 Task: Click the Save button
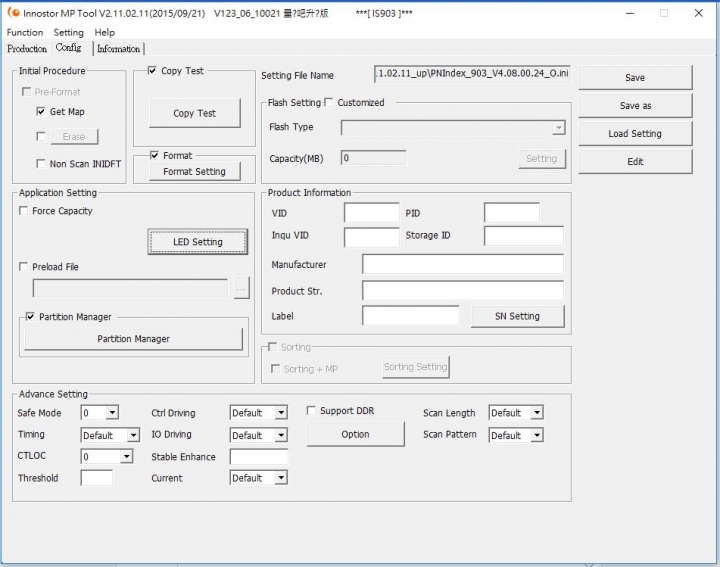tap(635, 78)
